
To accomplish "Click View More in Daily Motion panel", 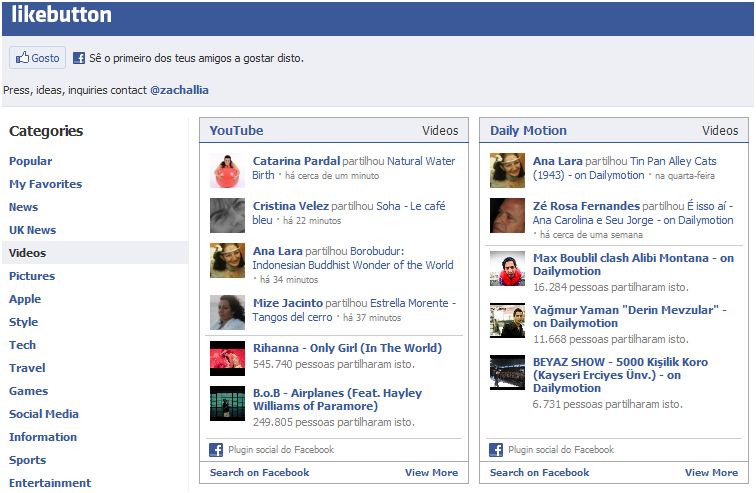I will [x=712, y=473].
